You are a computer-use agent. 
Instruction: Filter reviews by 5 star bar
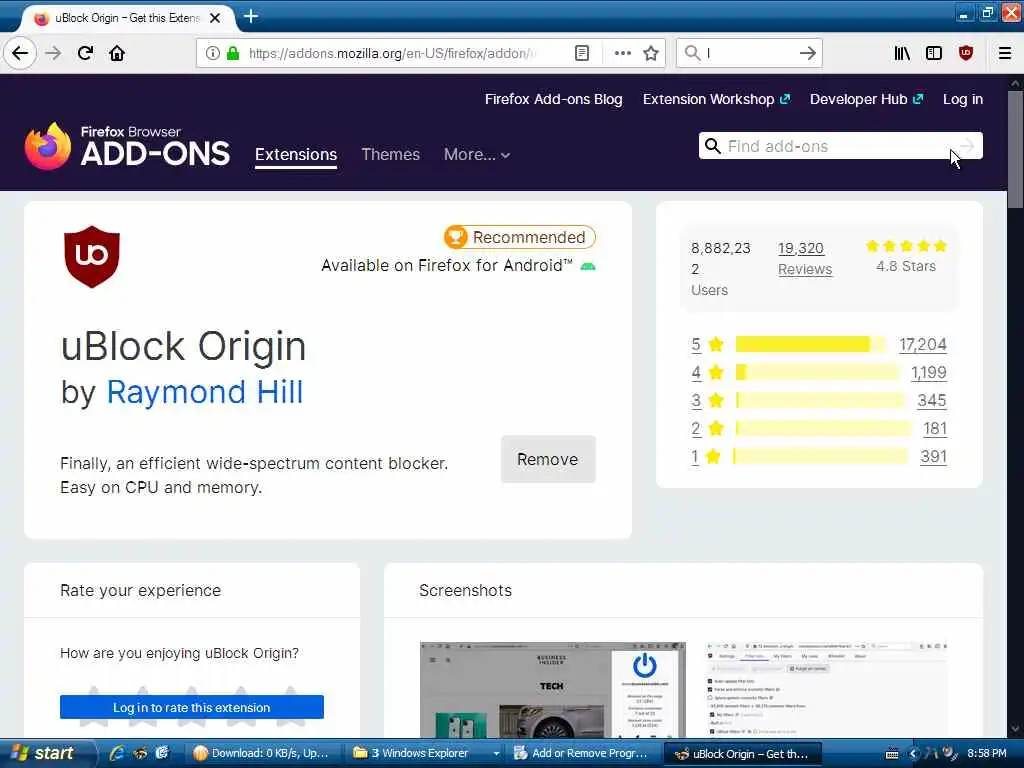810,344
